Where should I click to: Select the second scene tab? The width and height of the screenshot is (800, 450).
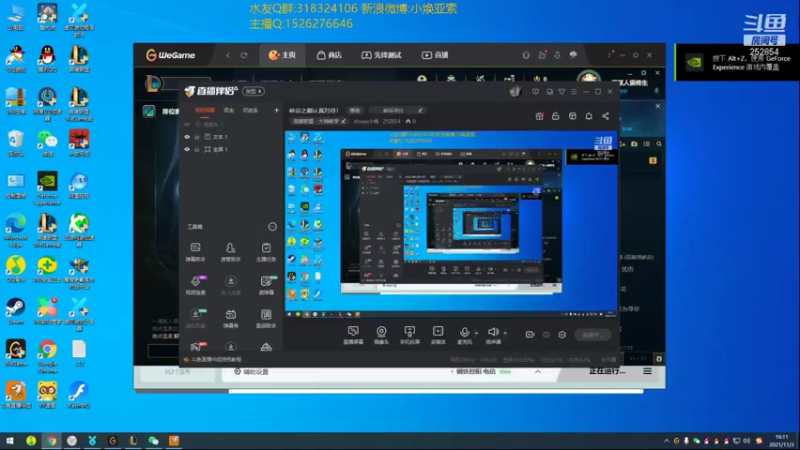(x=229, y=110)
